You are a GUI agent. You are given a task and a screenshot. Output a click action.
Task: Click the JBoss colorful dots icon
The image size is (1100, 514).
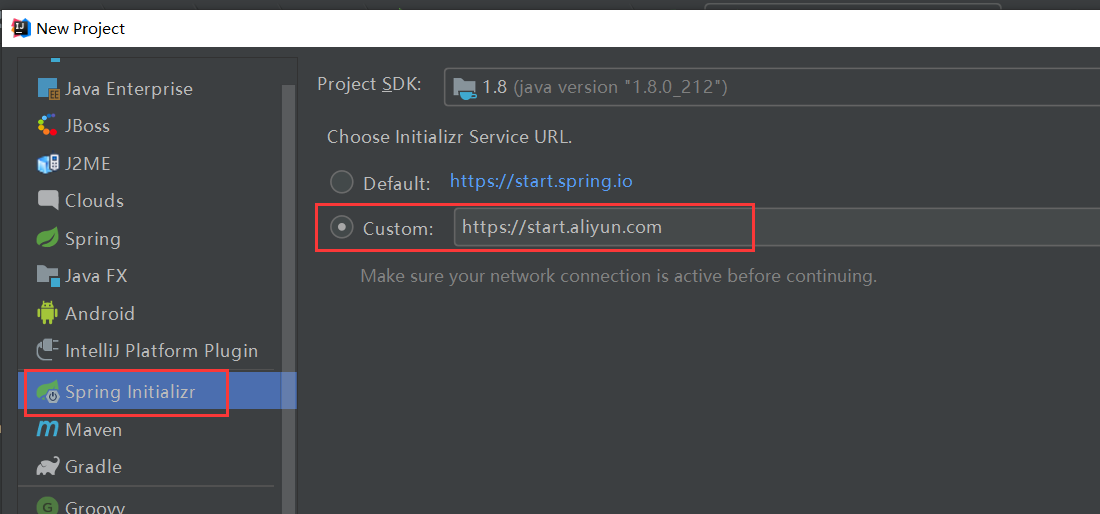tap(47, 126)
